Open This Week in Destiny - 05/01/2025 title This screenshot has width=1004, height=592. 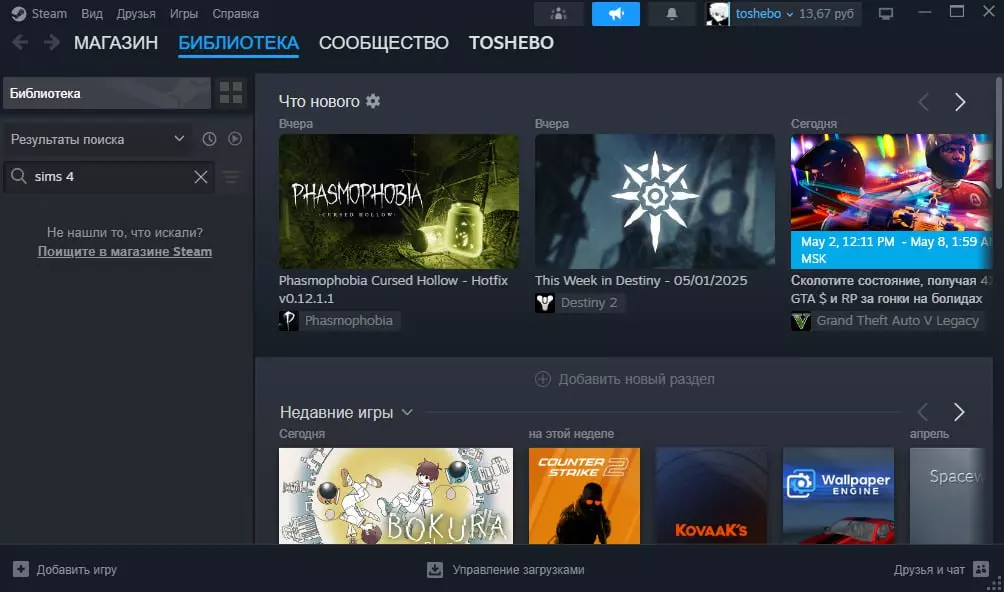pos(641,280)
